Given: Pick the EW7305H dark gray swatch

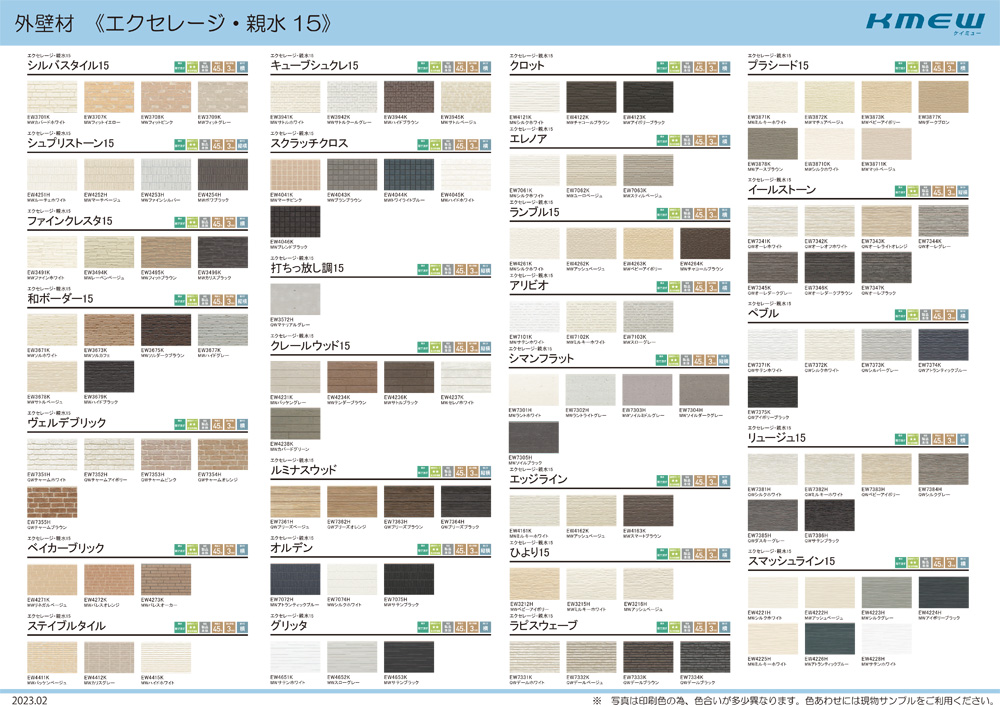Looking at the screenshot, I should click(534, 437).
